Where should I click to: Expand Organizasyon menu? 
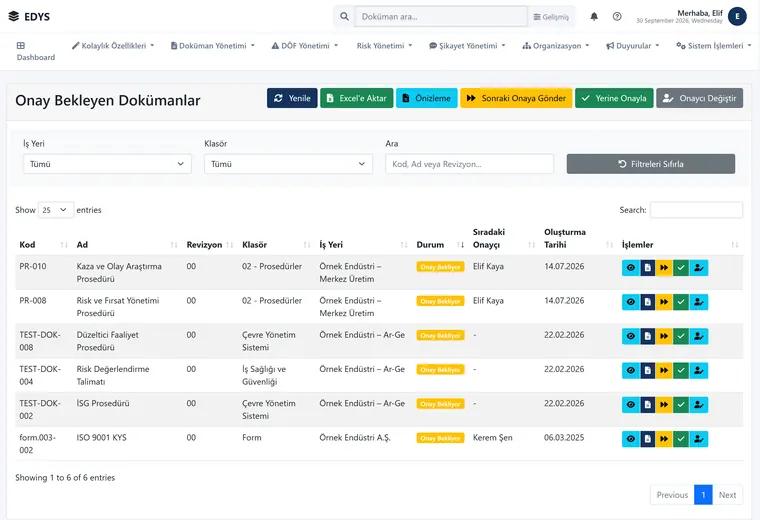556,46
